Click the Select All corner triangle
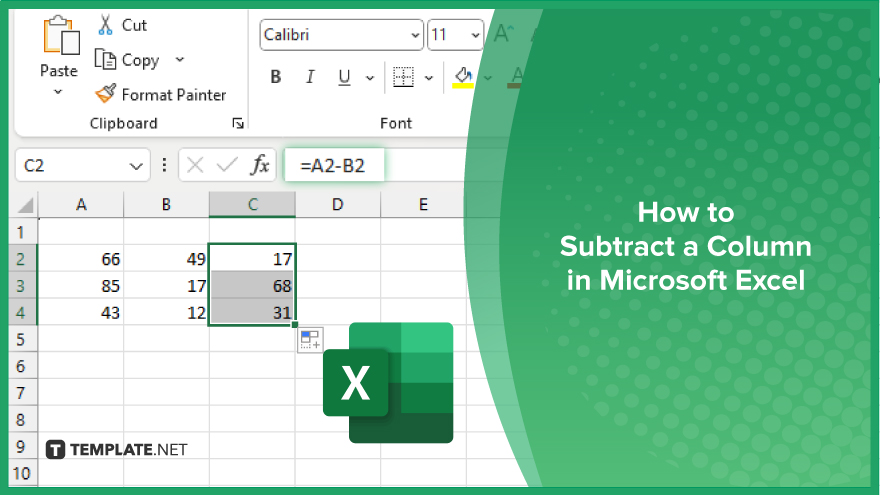 pos(24,205)
